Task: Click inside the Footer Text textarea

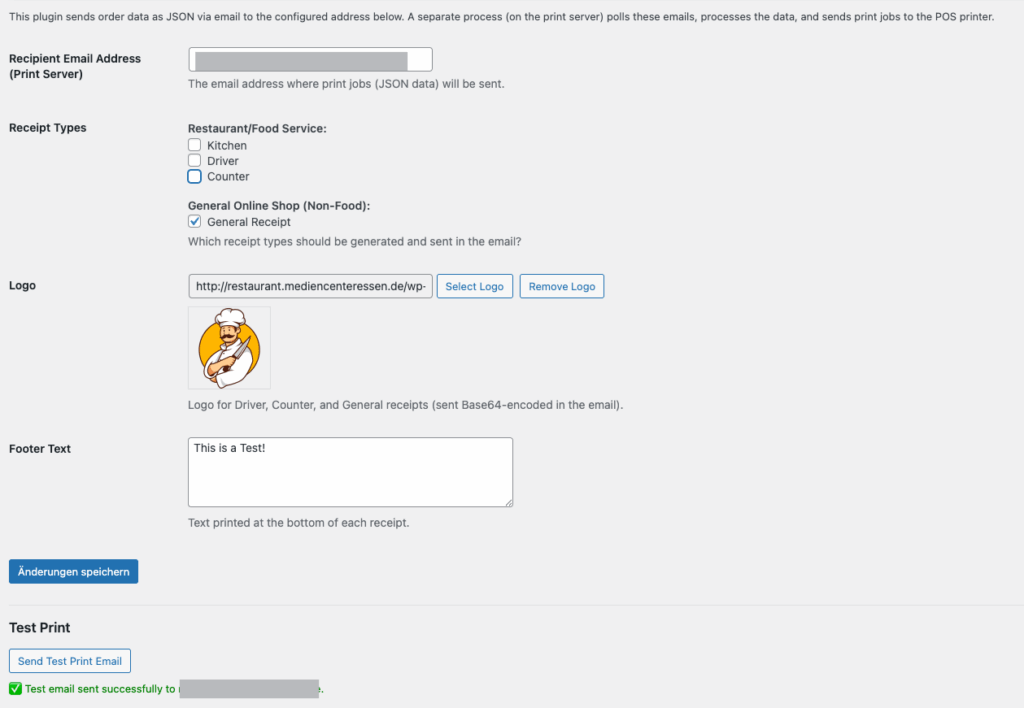Action: [351, 472]
